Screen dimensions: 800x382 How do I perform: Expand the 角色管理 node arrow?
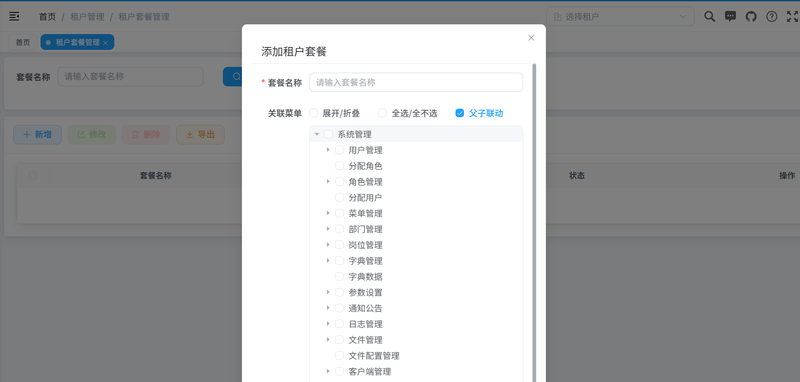[328, 182]
